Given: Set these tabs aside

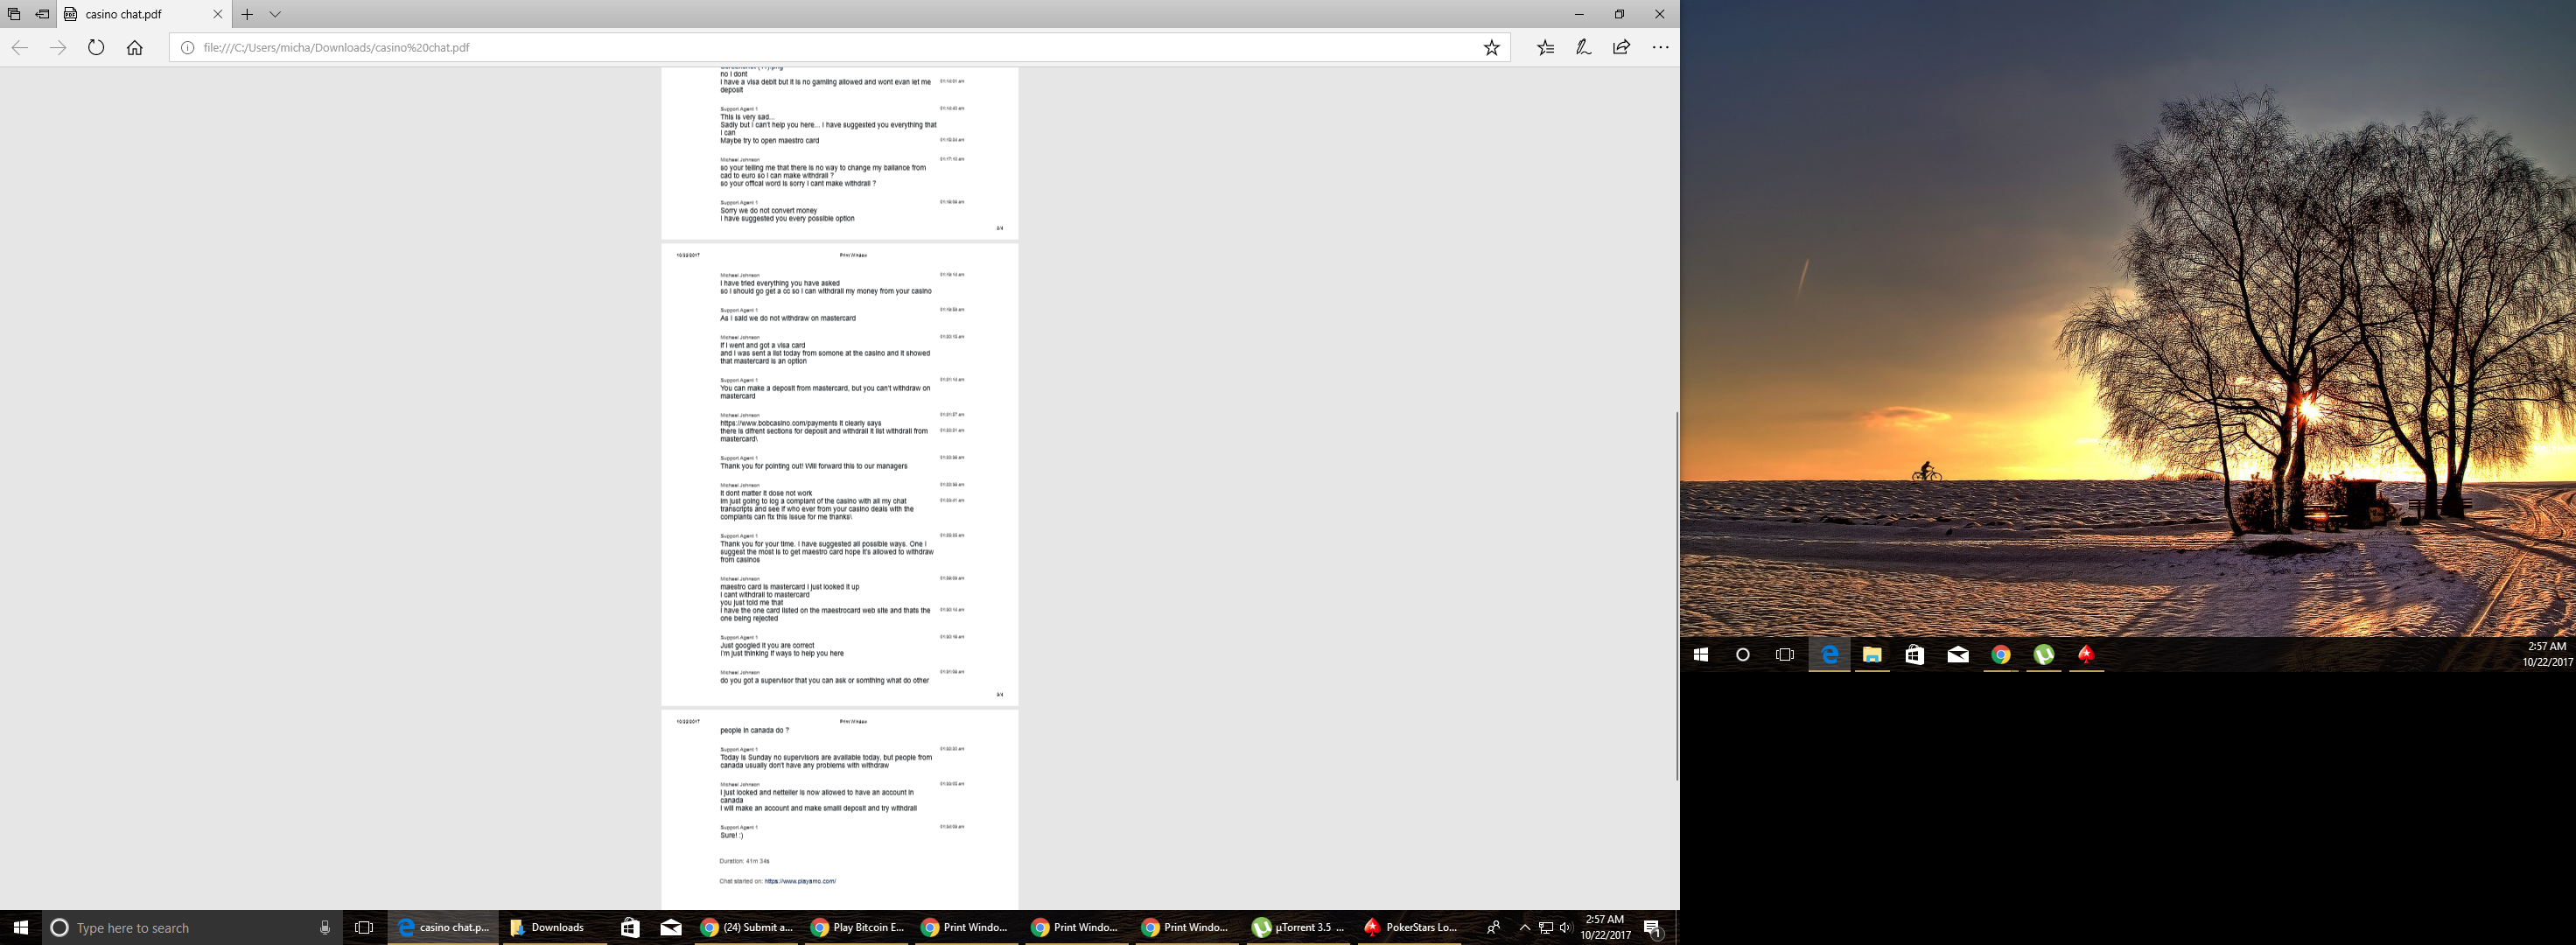Looking at the screenshot, I should [x=42, y=14].
